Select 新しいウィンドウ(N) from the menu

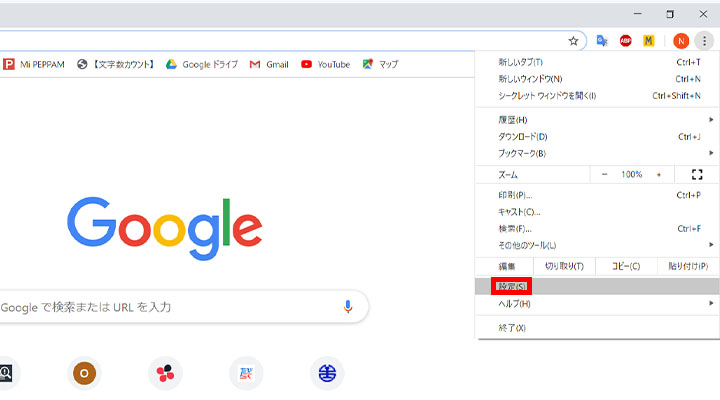(597, 79)
